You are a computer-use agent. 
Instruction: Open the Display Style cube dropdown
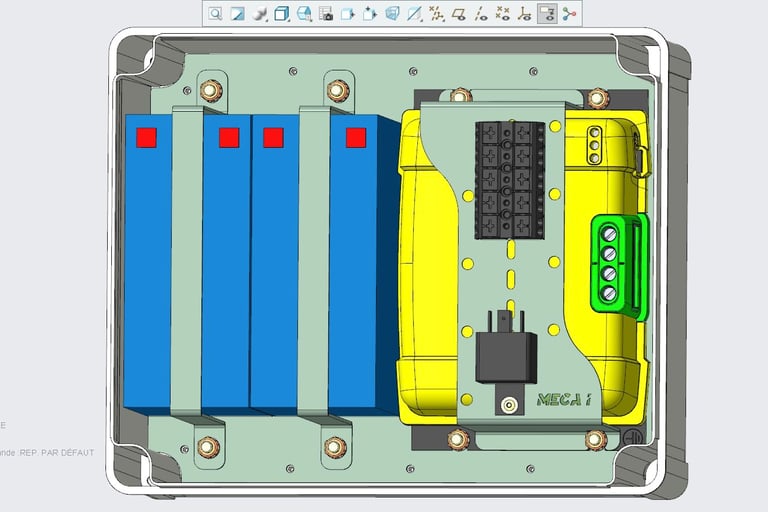282,14
